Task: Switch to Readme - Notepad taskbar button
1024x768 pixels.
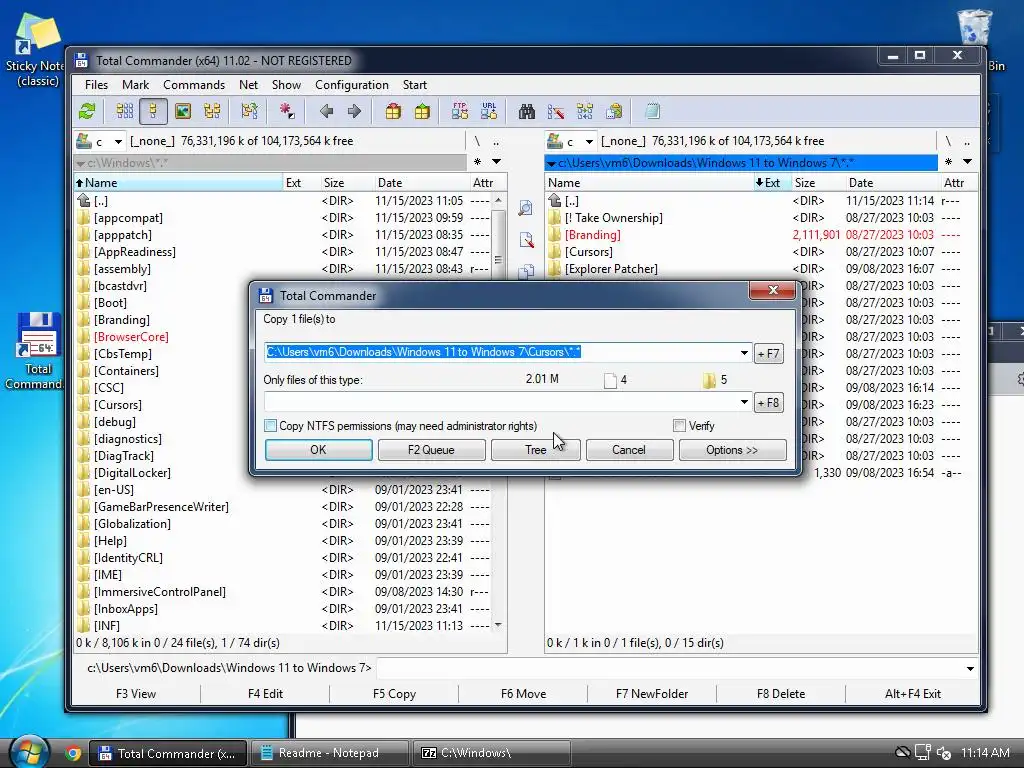Action: [x=329, y=753]
